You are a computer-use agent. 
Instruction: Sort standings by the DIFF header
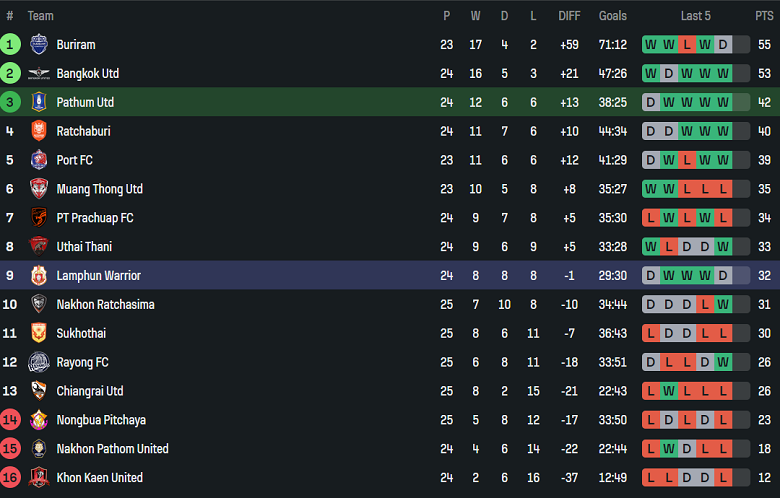coord(569,16)
